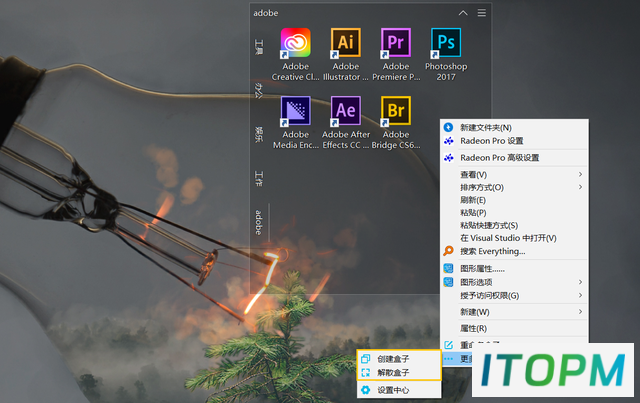This screenshot has width=640, height=403.
Task: Click the pencil icon in context menu
Action: [448, 345]
